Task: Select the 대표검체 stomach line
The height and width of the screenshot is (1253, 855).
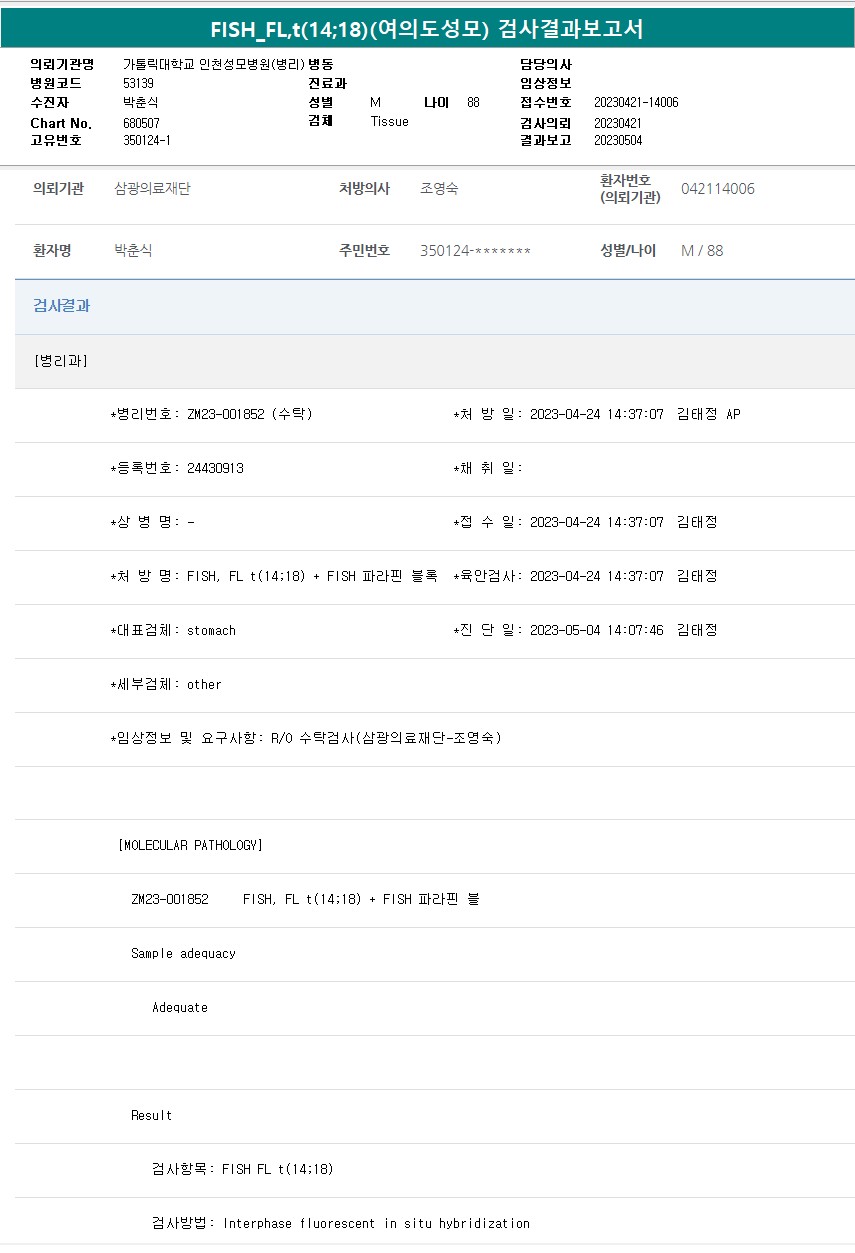Action: (173, 630)
